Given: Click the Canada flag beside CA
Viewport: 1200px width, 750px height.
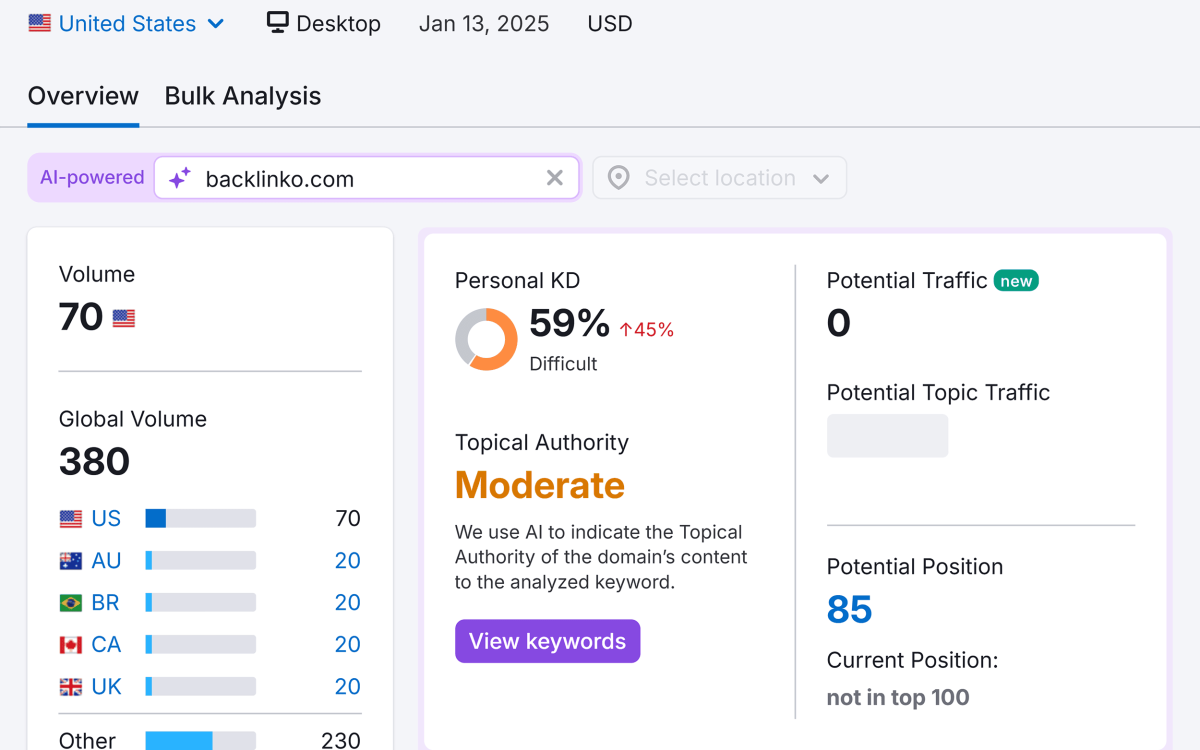Looking at the screenshot, I should pos(69,644).
